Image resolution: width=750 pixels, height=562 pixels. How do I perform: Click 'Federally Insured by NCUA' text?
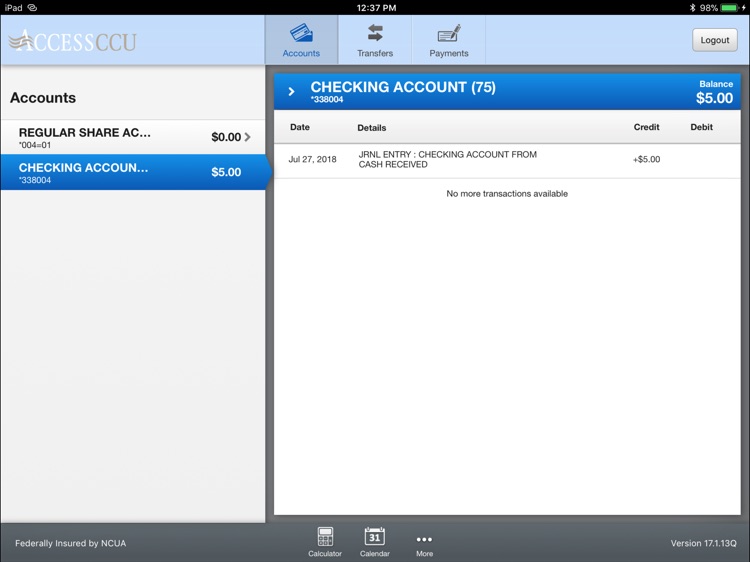[71, 543]
